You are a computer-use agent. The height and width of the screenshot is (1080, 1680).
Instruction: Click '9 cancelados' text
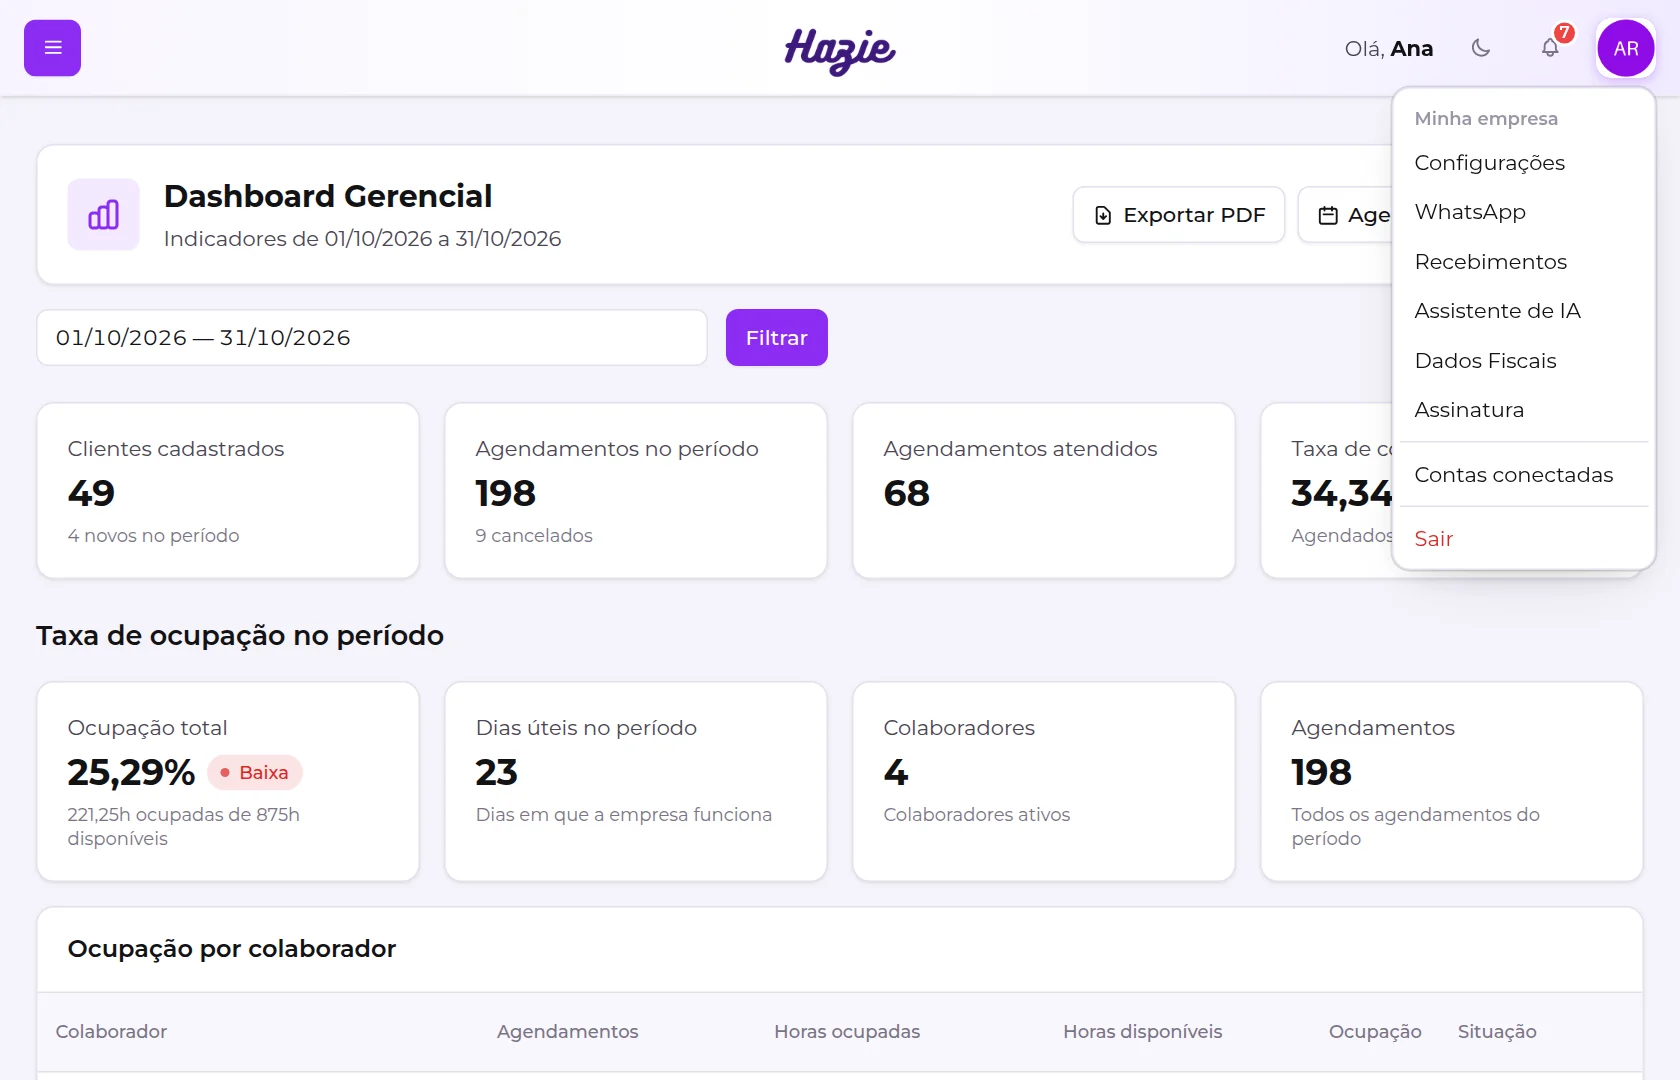[x=534, y=536]
